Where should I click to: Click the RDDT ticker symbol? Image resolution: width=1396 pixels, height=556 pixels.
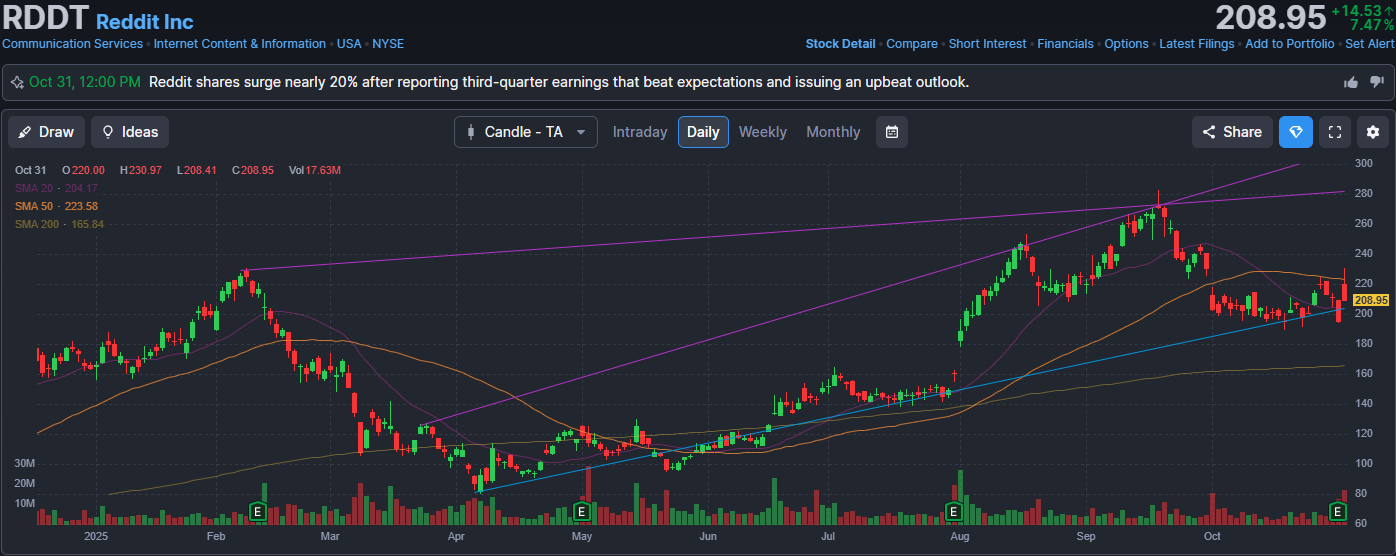46,17
